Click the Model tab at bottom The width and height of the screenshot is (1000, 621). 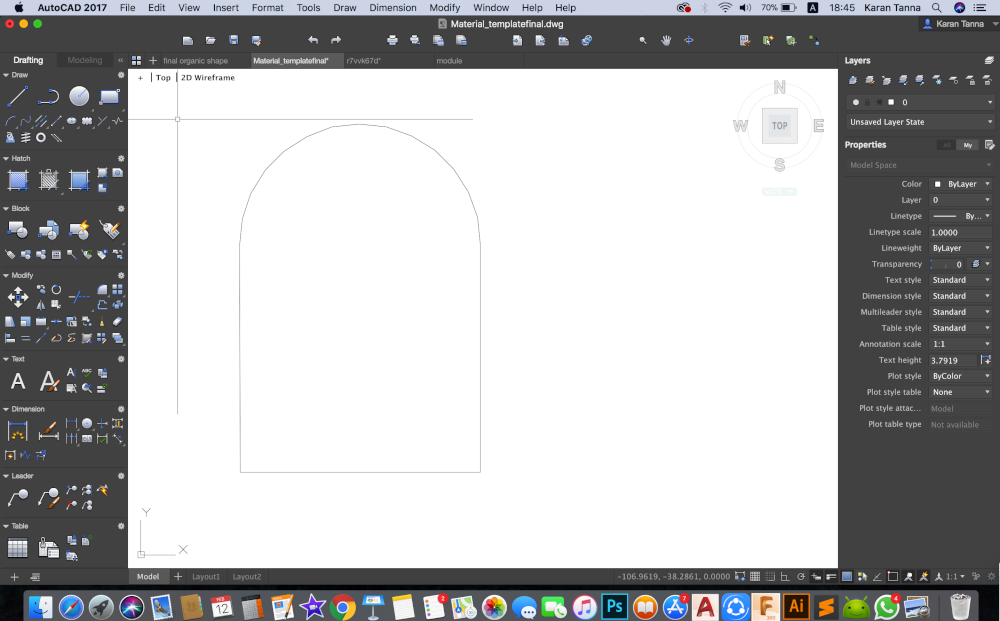click(x=148, y=576)
